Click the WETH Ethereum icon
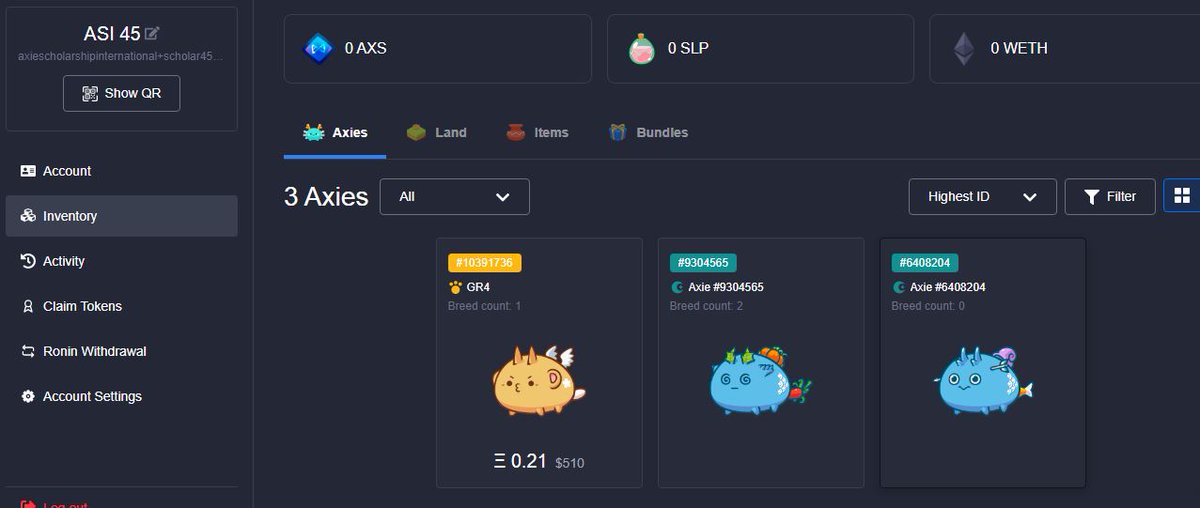 pos(964,48)
